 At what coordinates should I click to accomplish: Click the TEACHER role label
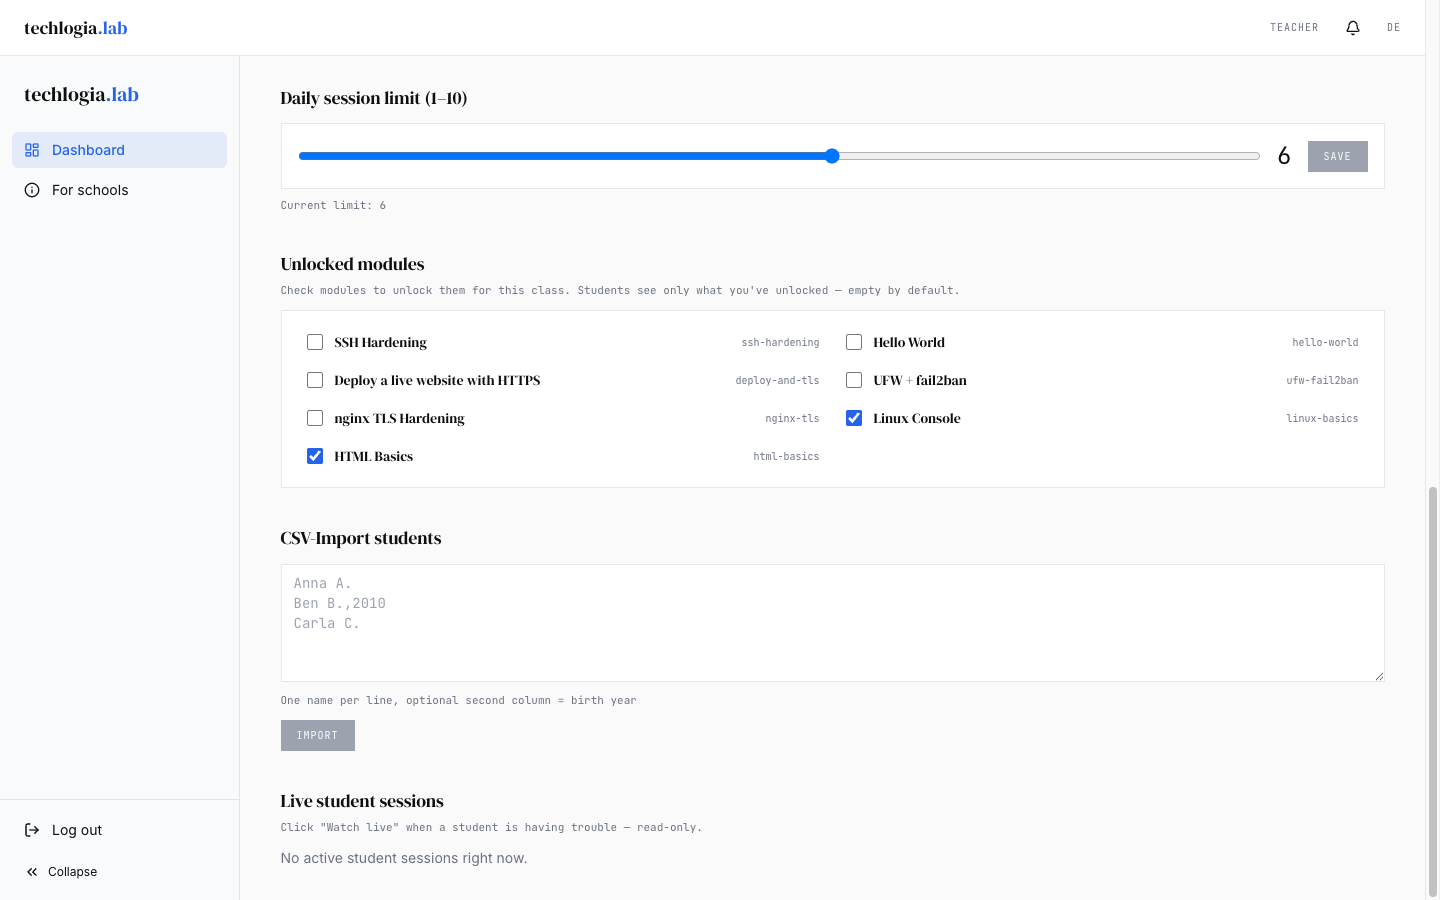(1294, 28)
